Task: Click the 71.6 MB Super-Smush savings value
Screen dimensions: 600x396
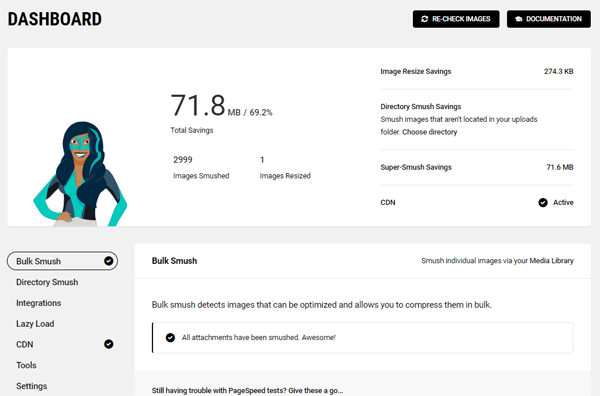Action: (x=560, y=167)
